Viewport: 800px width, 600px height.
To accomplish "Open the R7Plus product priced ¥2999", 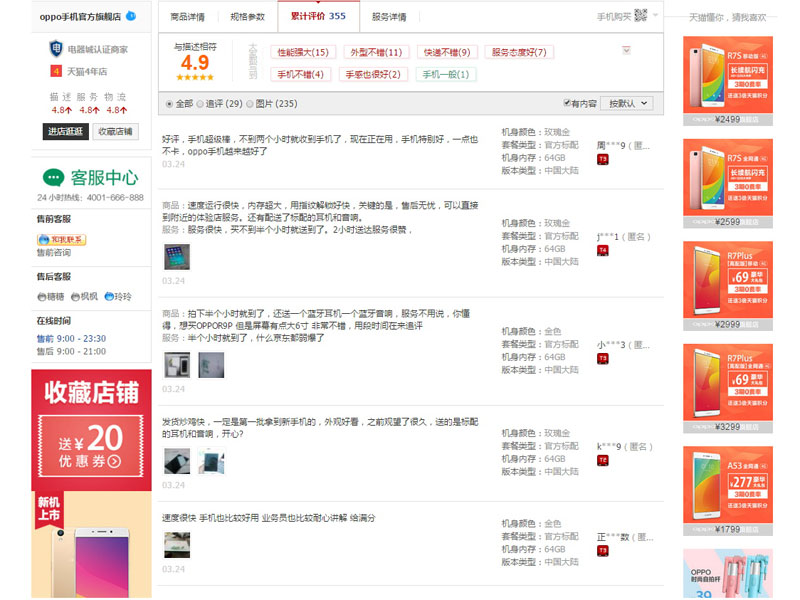I will pyautogui.click(x=728, y=286).
